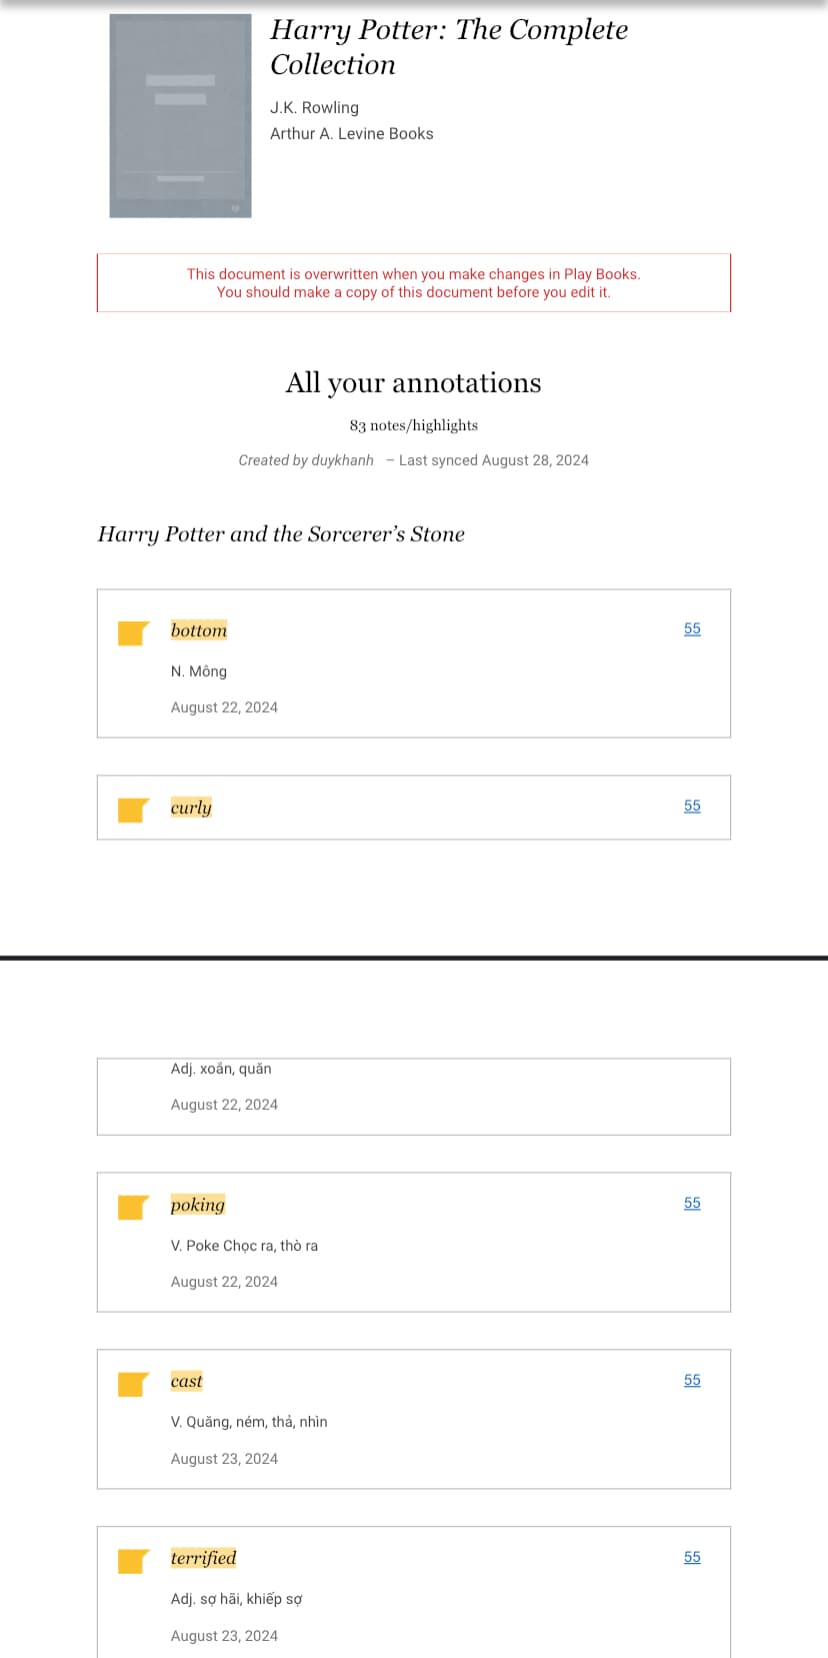Open page 55 link for "cast" annotation

click(x=692, y=1380)
